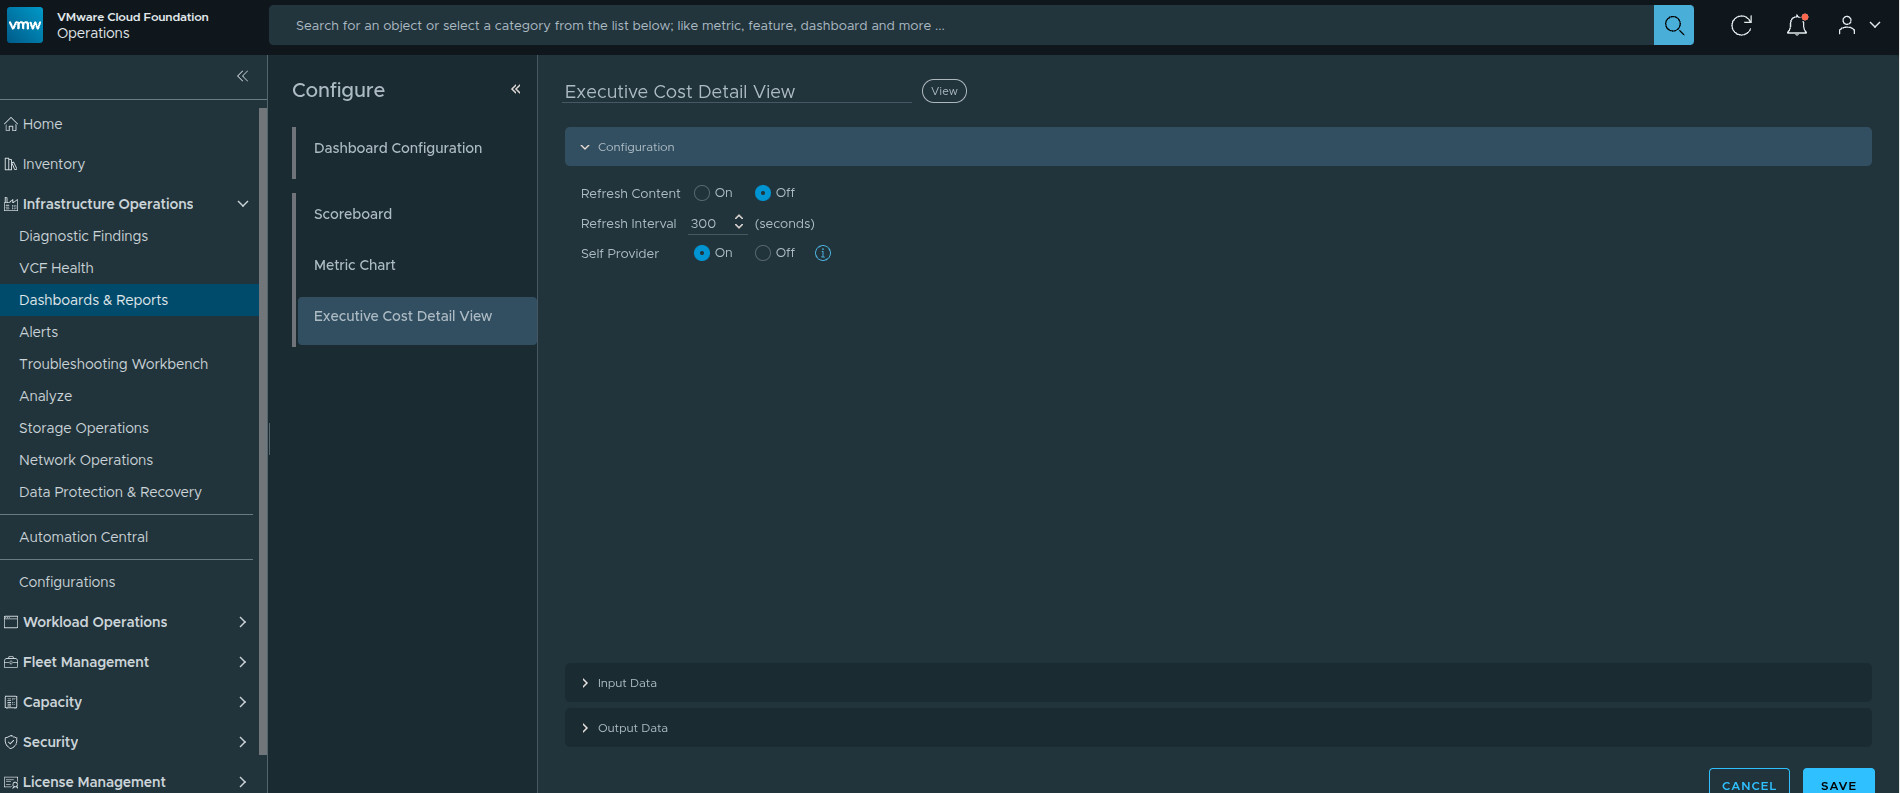Click the Fleet Management icon
This screenshot has height=793, width=1900.
click(11, 662)
